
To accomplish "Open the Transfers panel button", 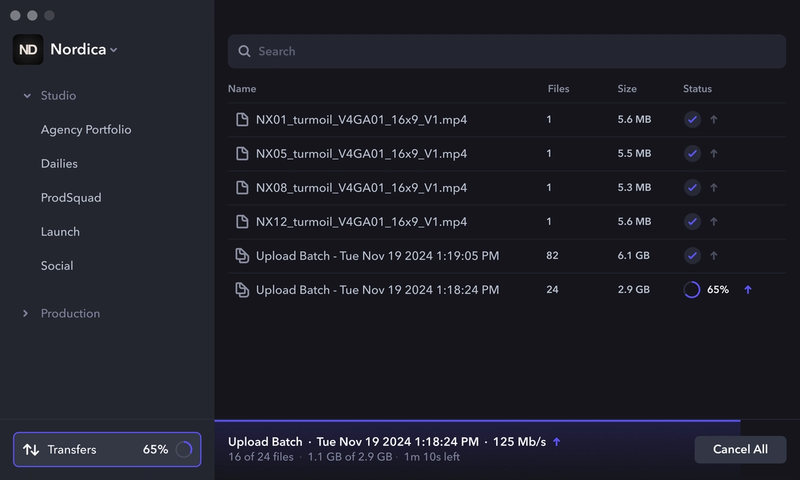I will [107, 450].
